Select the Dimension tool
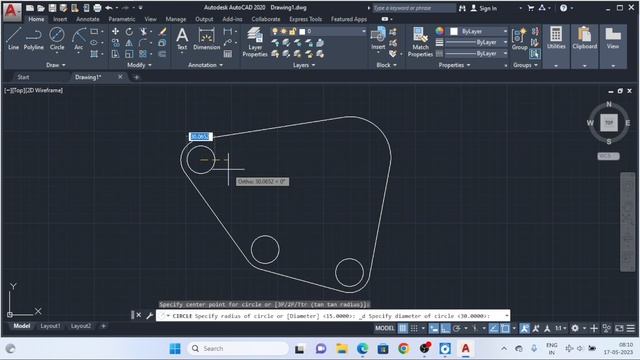Screen dimensions: 640x360 [x=207, y=39]
